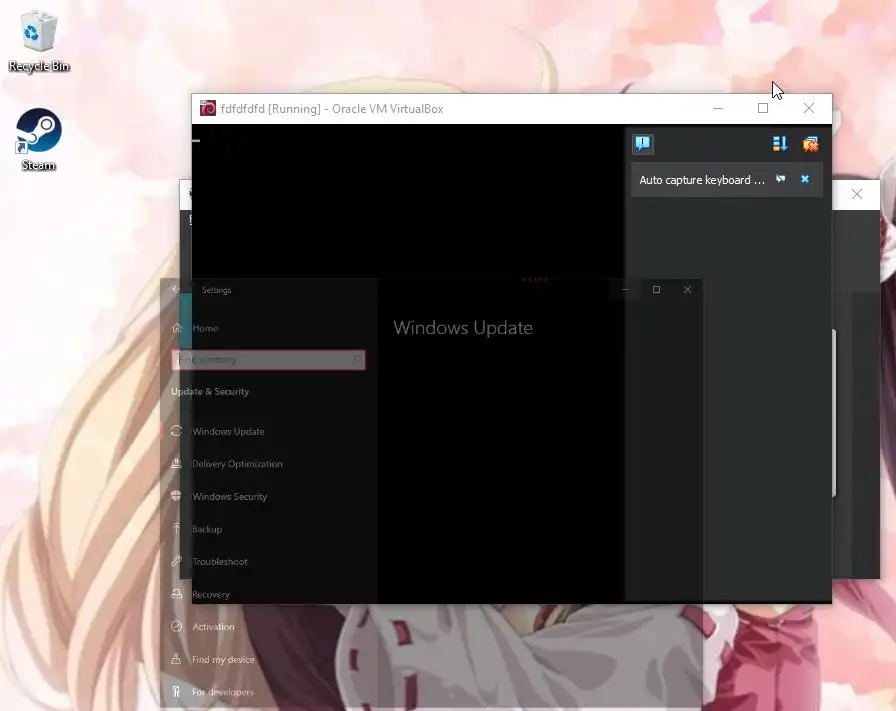Click the Activation checkmark circle icon
This screenshot has width=896, height=711.
pyautogui.click(x=177, y=626)
